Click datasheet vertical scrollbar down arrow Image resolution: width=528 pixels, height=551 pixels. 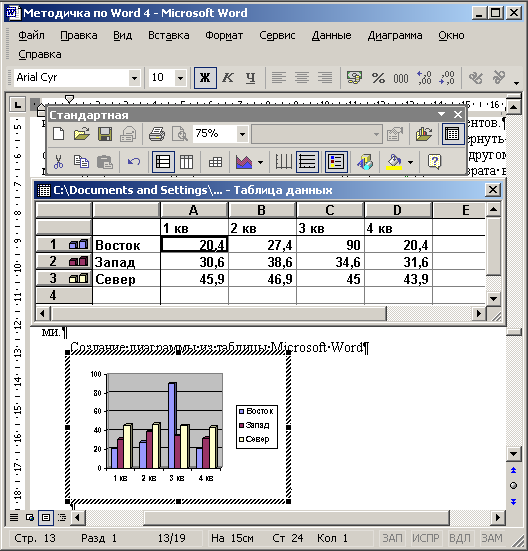point(493,299)
